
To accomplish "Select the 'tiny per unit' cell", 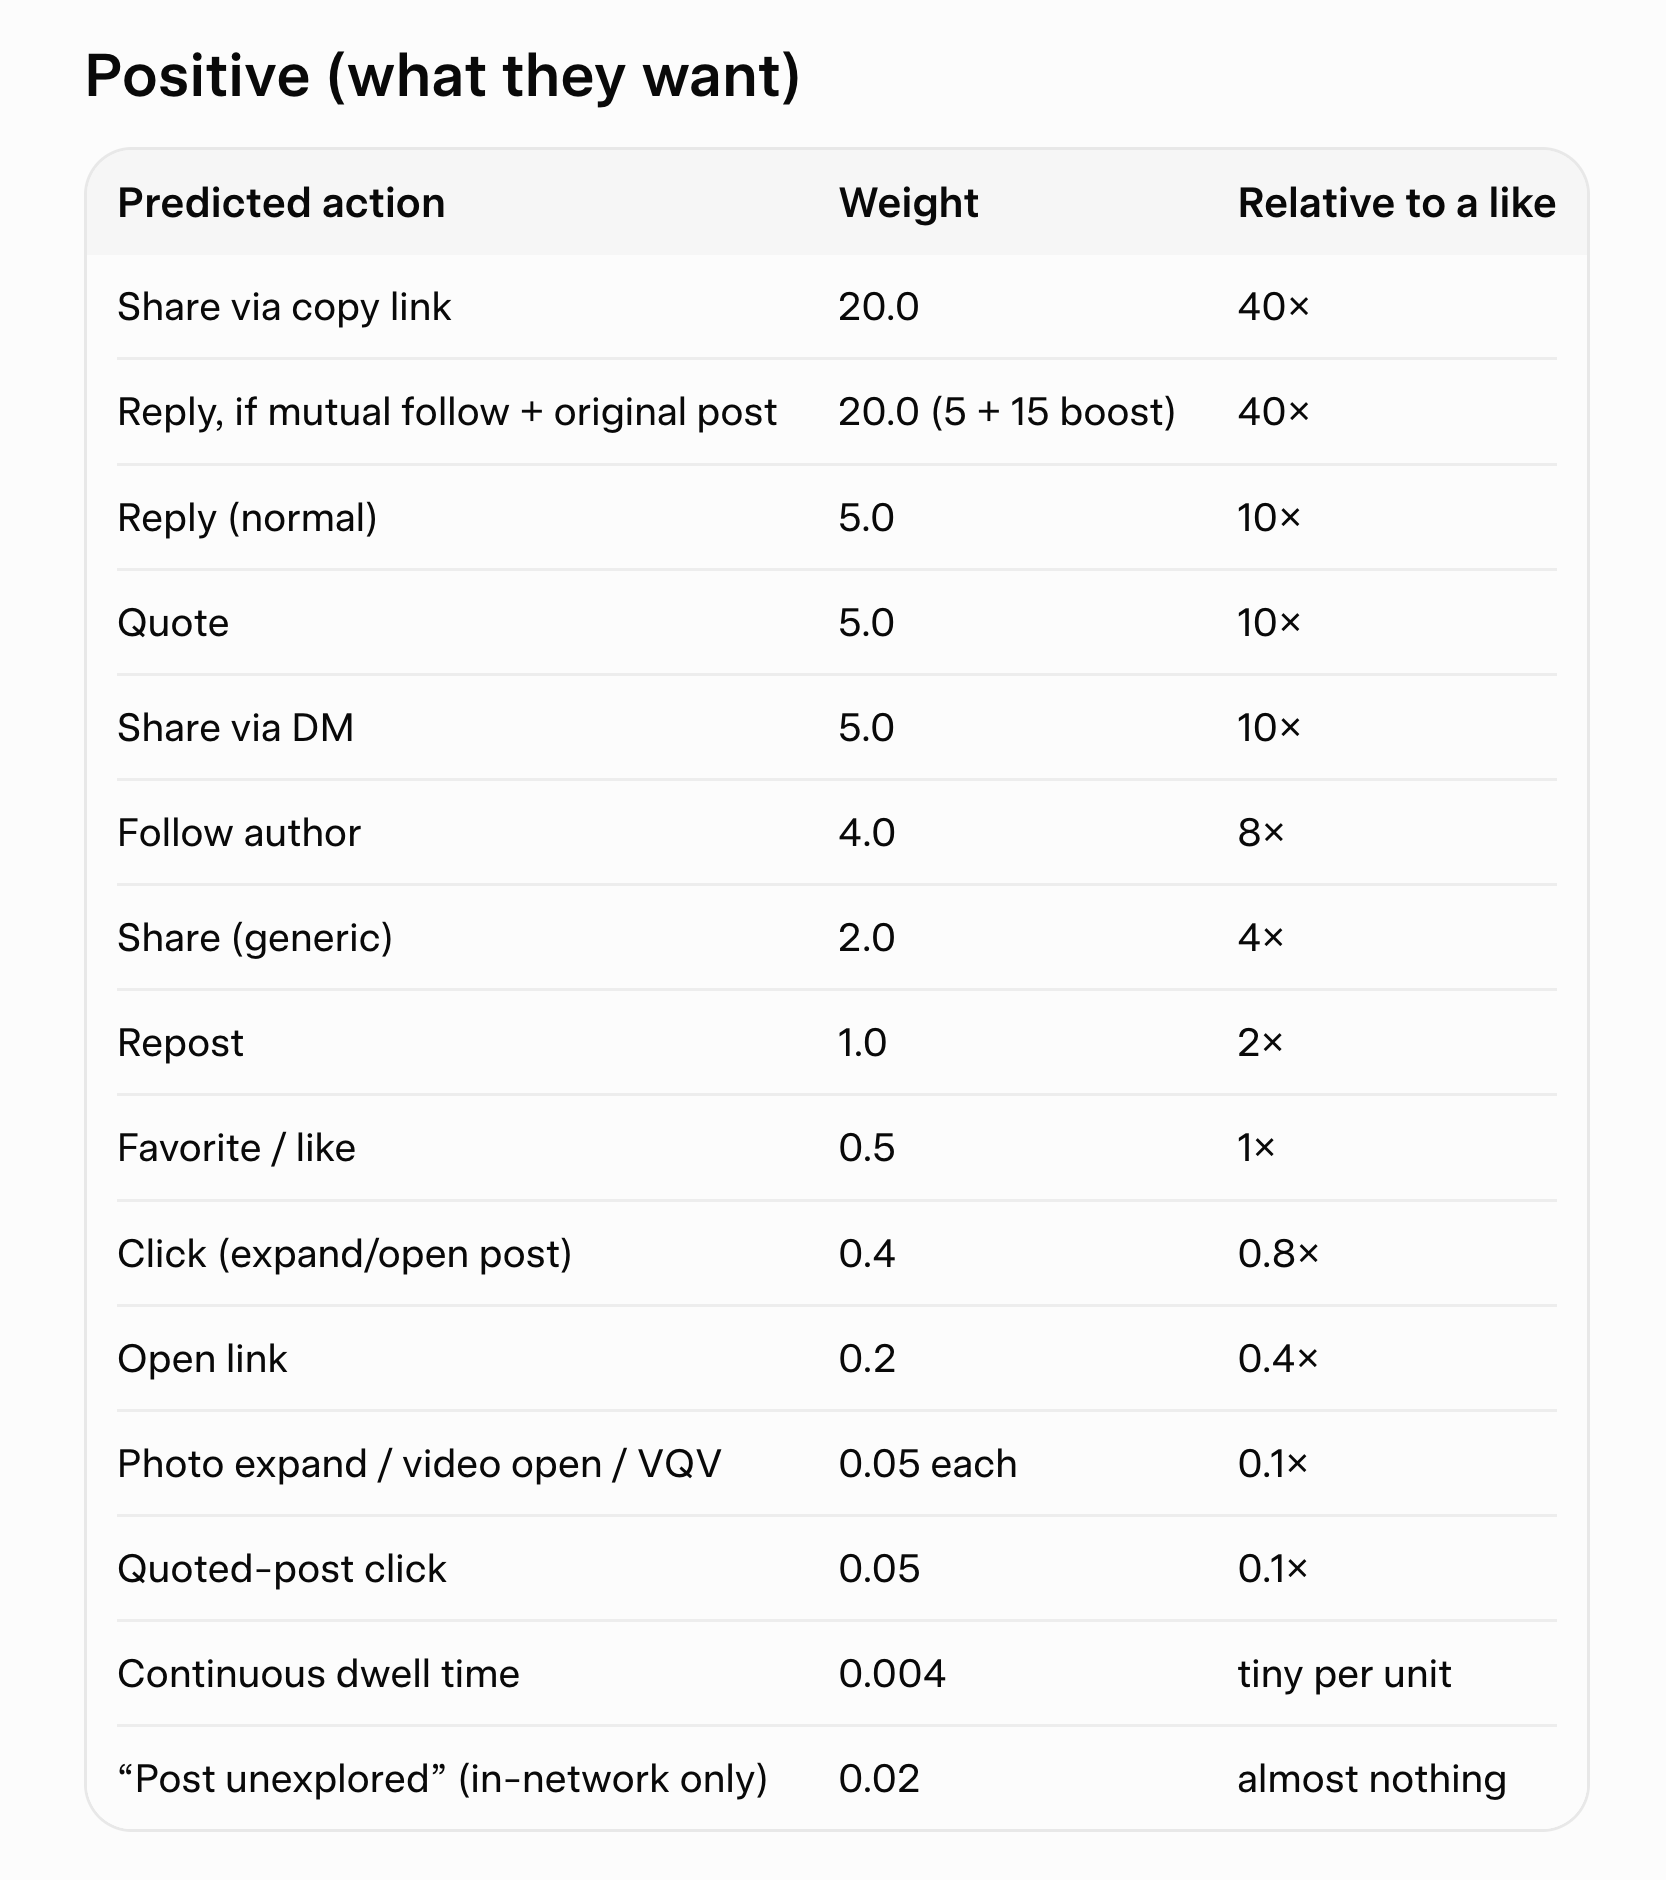I will click(x=1344, y=1674).
